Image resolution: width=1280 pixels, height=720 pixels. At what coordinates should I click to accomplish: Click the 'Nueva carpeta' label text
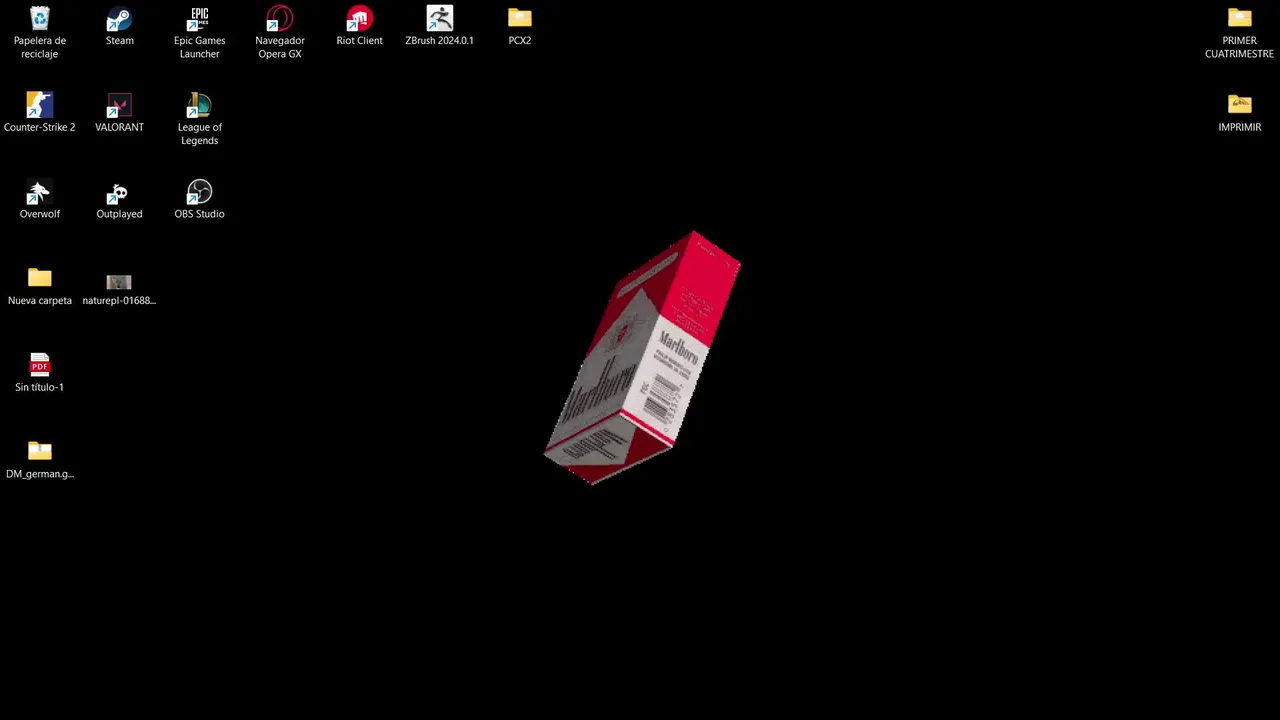tap(39, 301)
